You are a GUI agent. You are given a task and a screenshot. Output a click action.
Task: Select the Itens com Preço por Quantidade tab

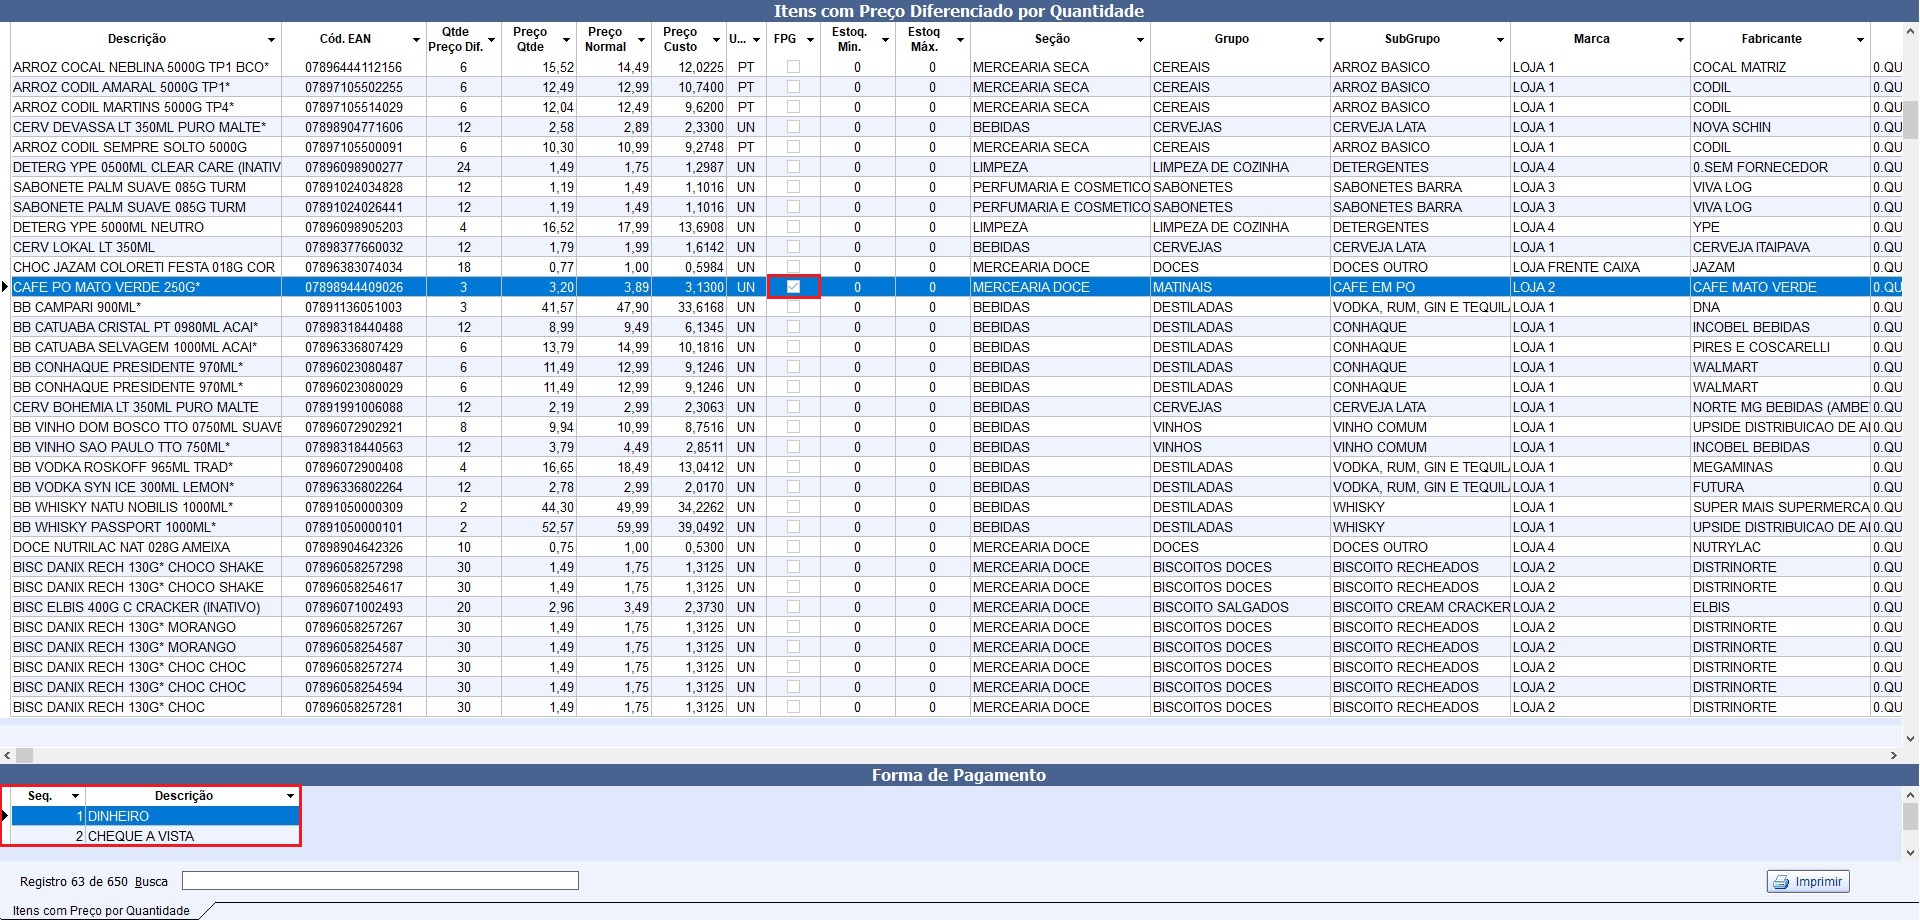[101, 911]
